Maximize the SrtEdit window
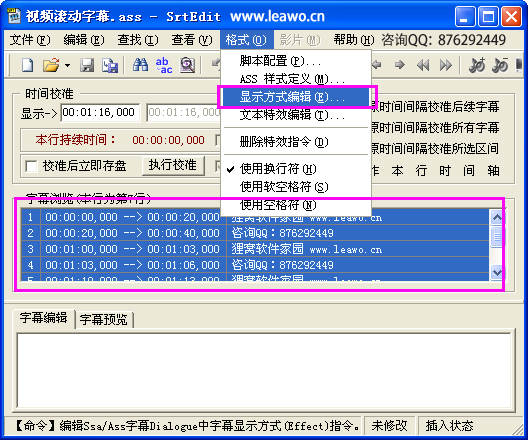528x440 pixels. coord(488,16)
